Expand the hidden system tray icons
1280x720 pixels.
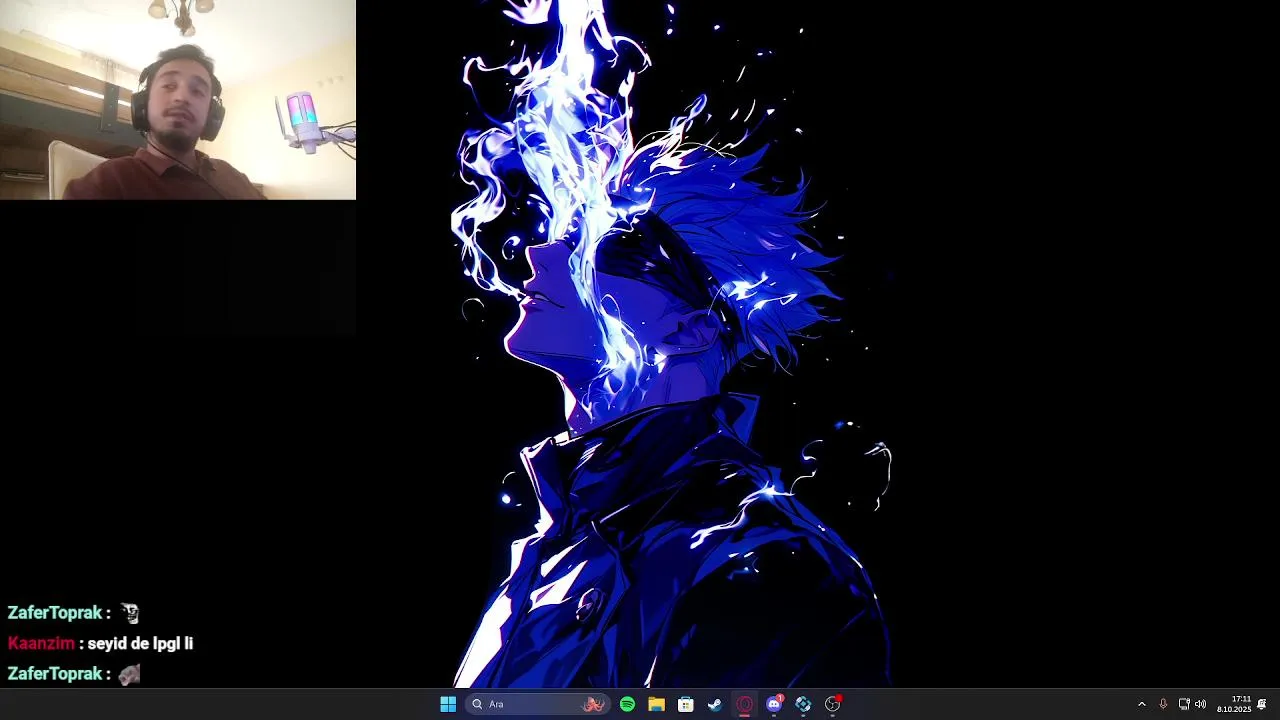tap(1142, 704)
